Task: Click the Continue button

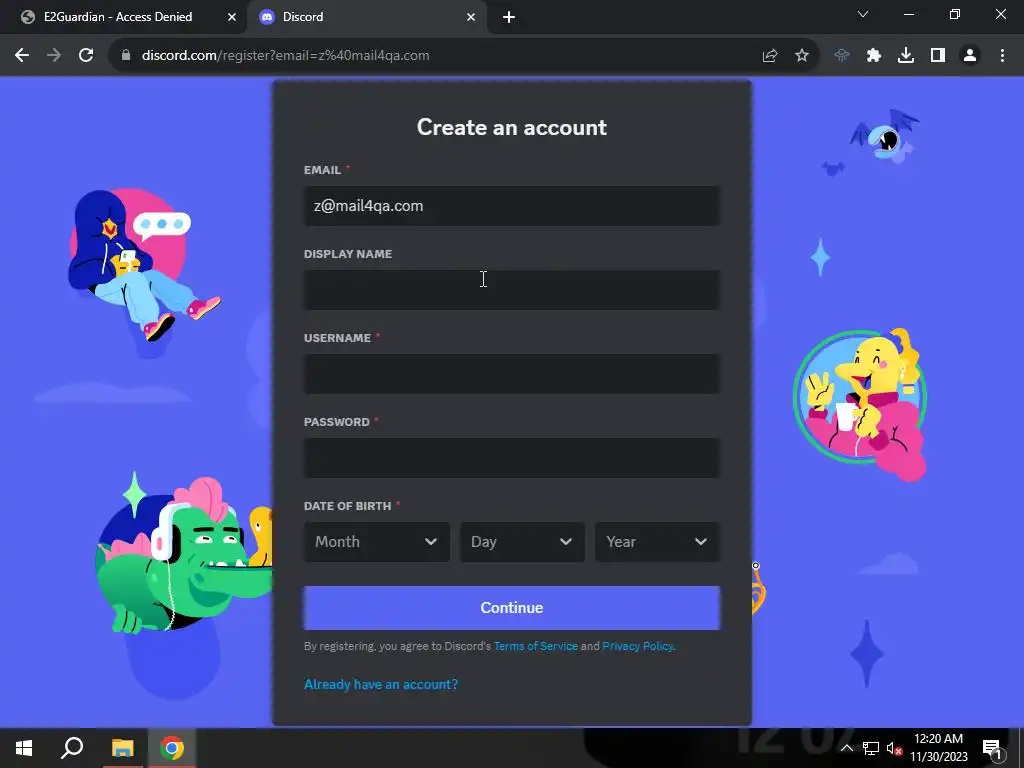Action: pos(512,608)
